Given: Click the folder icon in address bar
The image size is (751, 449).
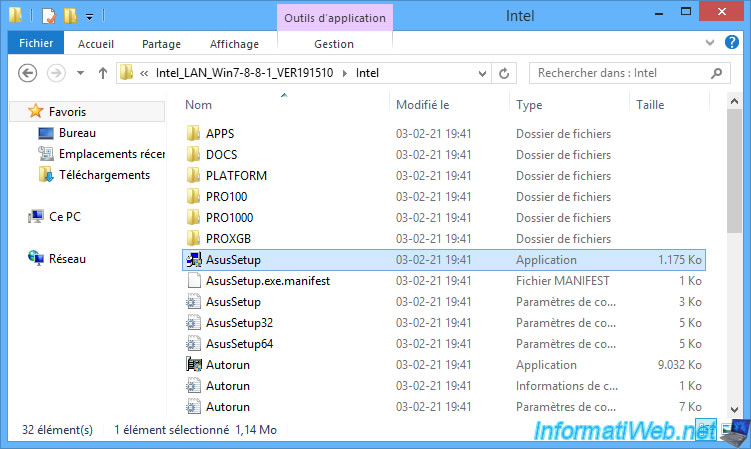Looking at the screenshot, I should (x=126, y=73).
